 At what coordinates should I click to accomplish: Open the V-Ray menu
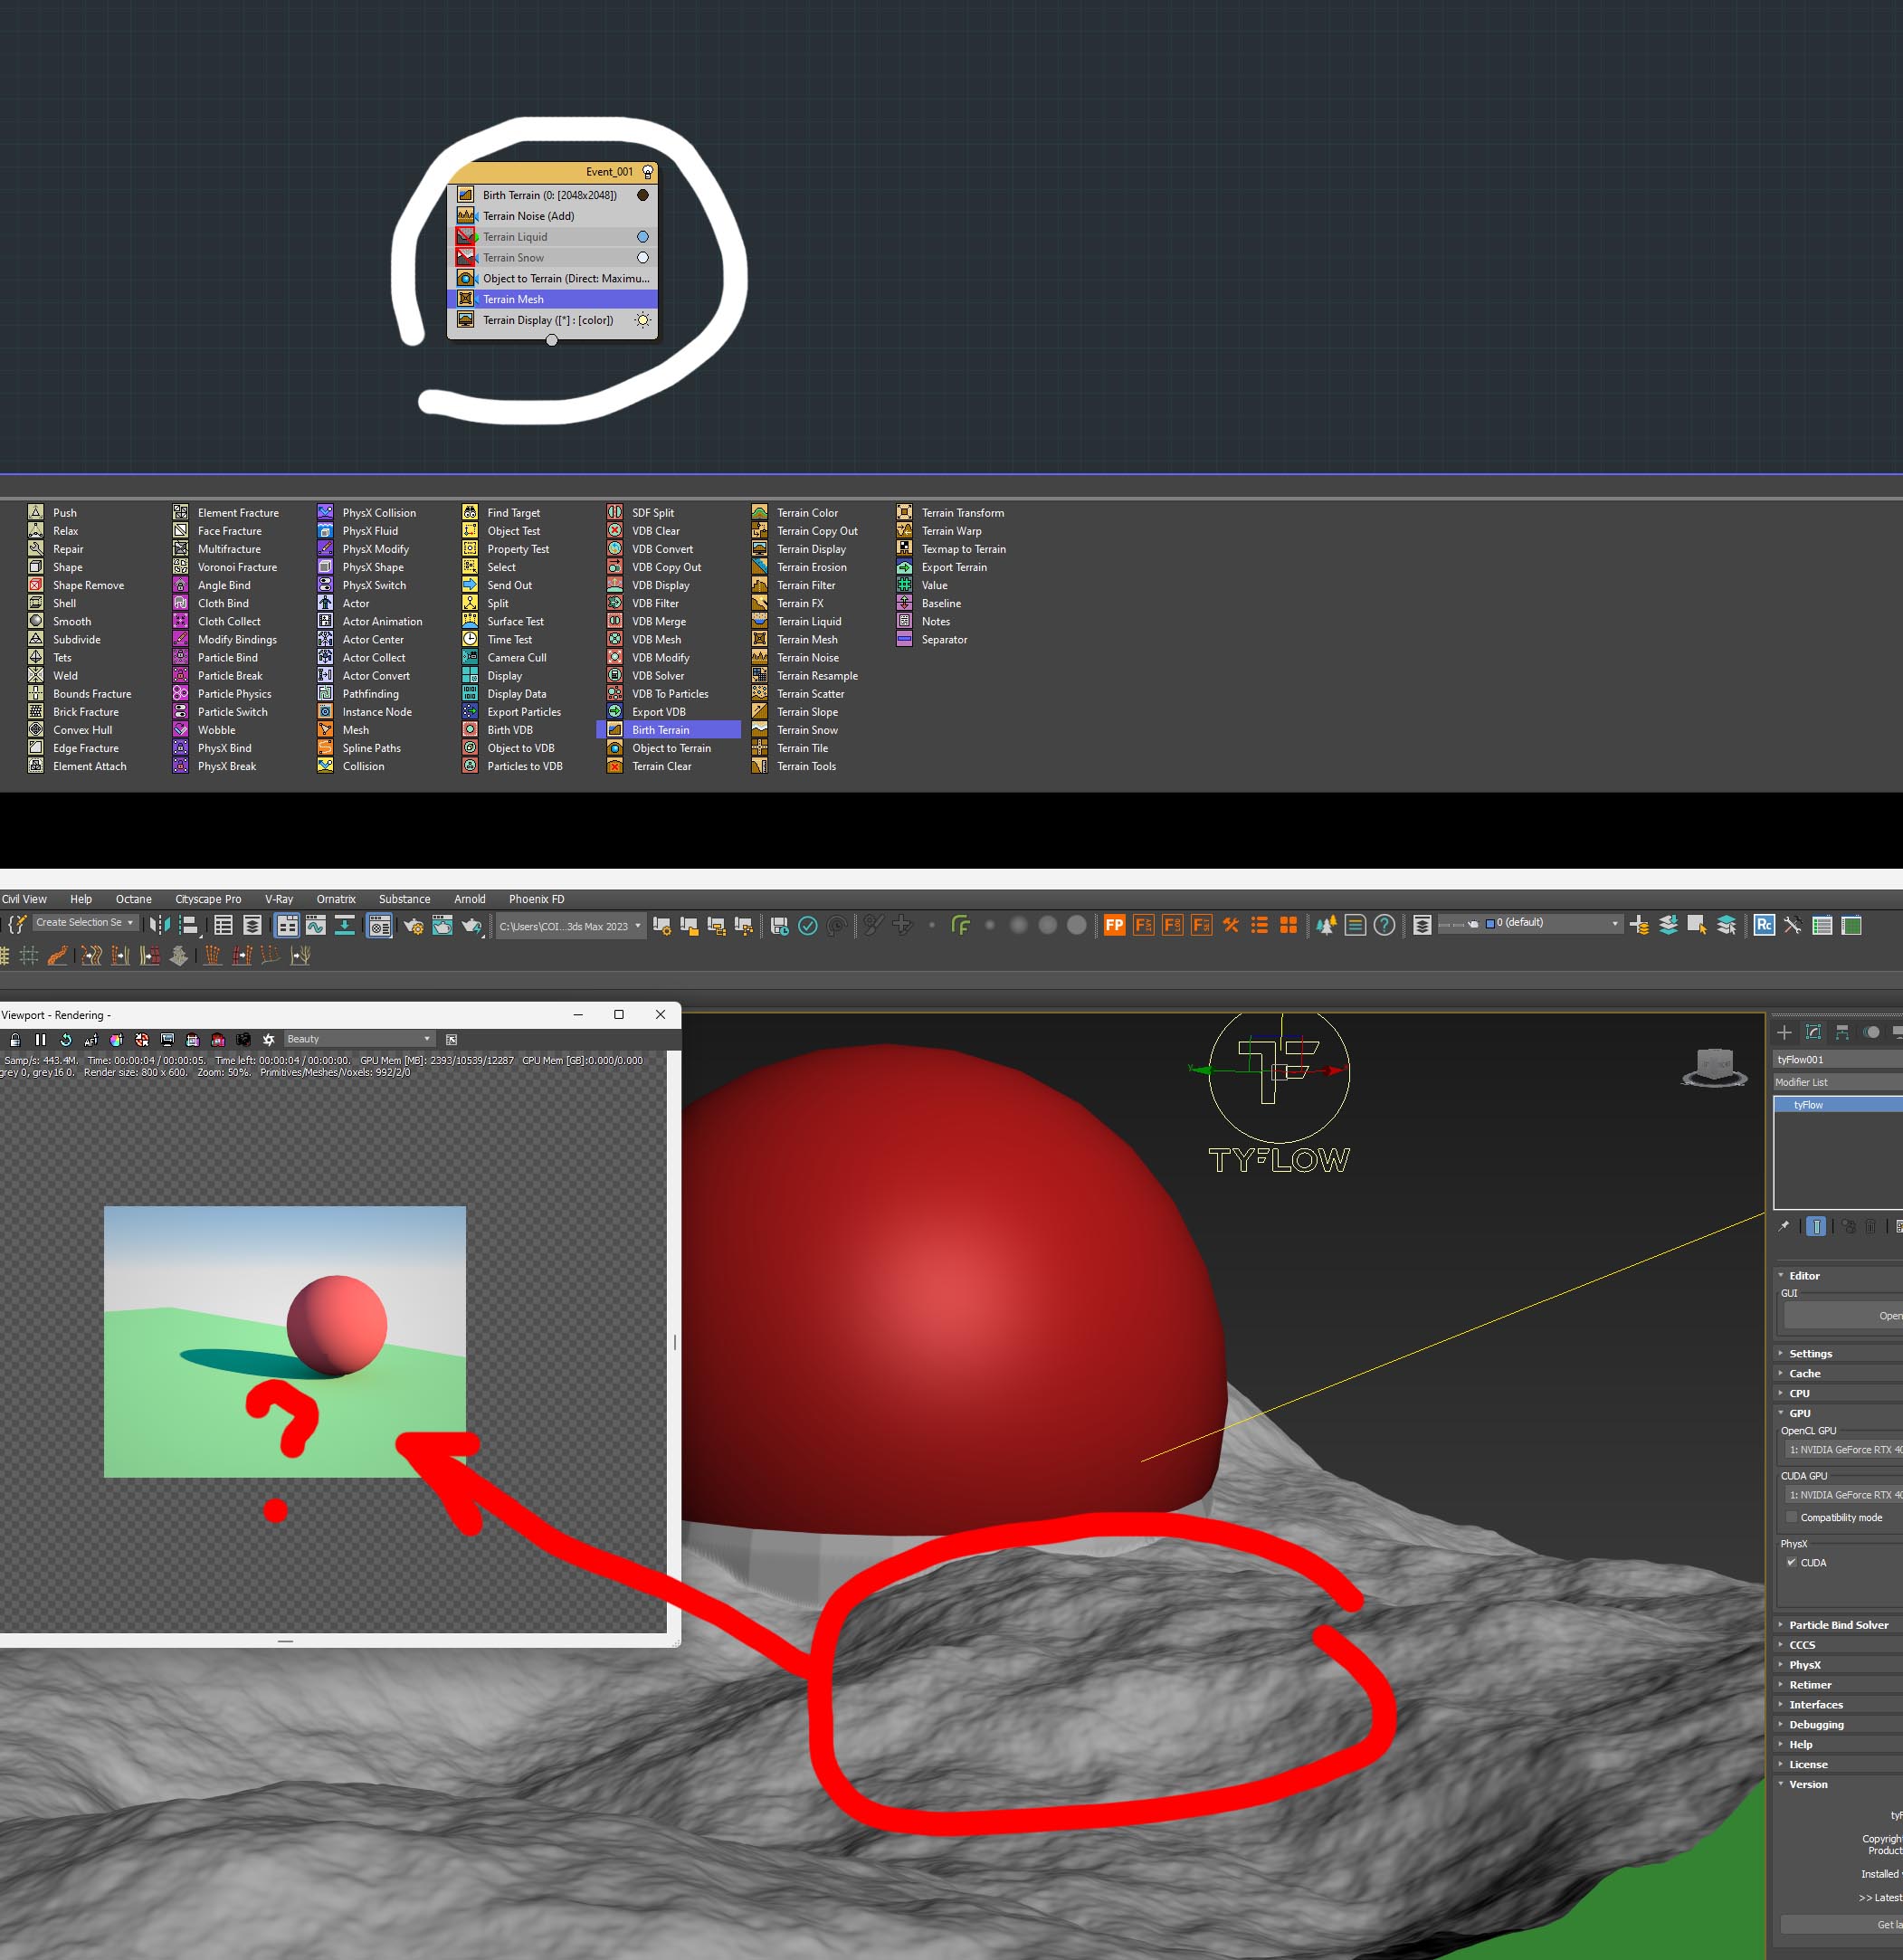point(279,899)
